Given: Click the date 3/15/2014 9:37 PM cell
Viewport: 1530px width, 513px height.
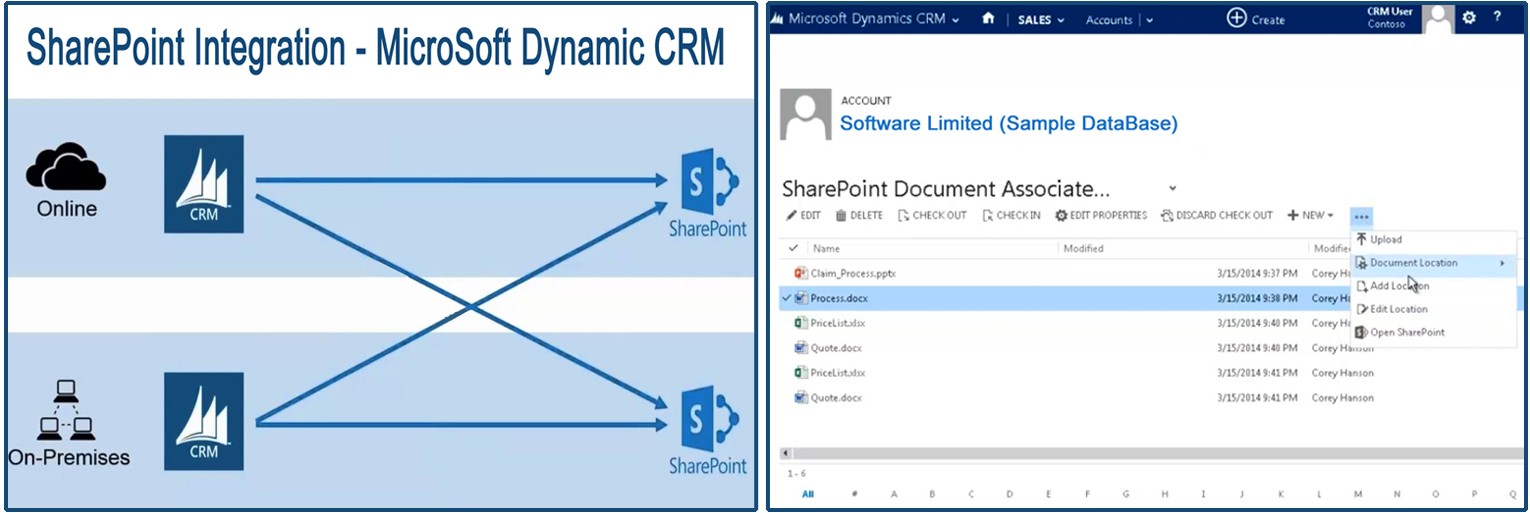Looking at the screenshot, I should coord(1257,273).
